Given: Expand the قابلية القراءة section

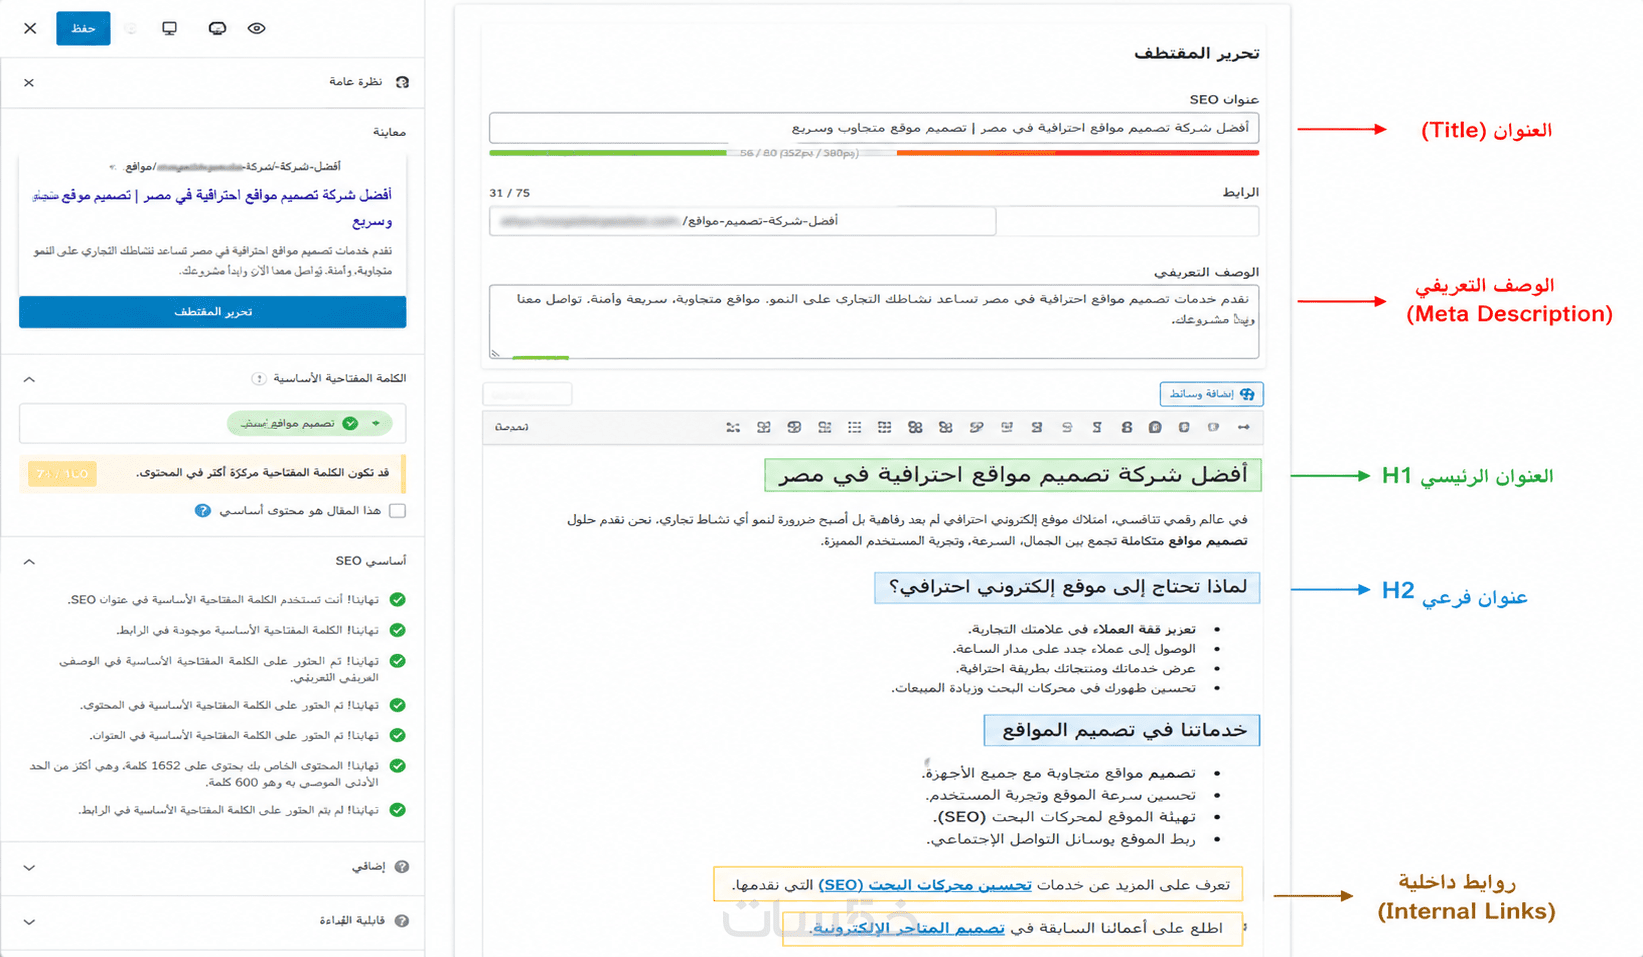Looking at the screenshot, I should [x=29, y=922].
